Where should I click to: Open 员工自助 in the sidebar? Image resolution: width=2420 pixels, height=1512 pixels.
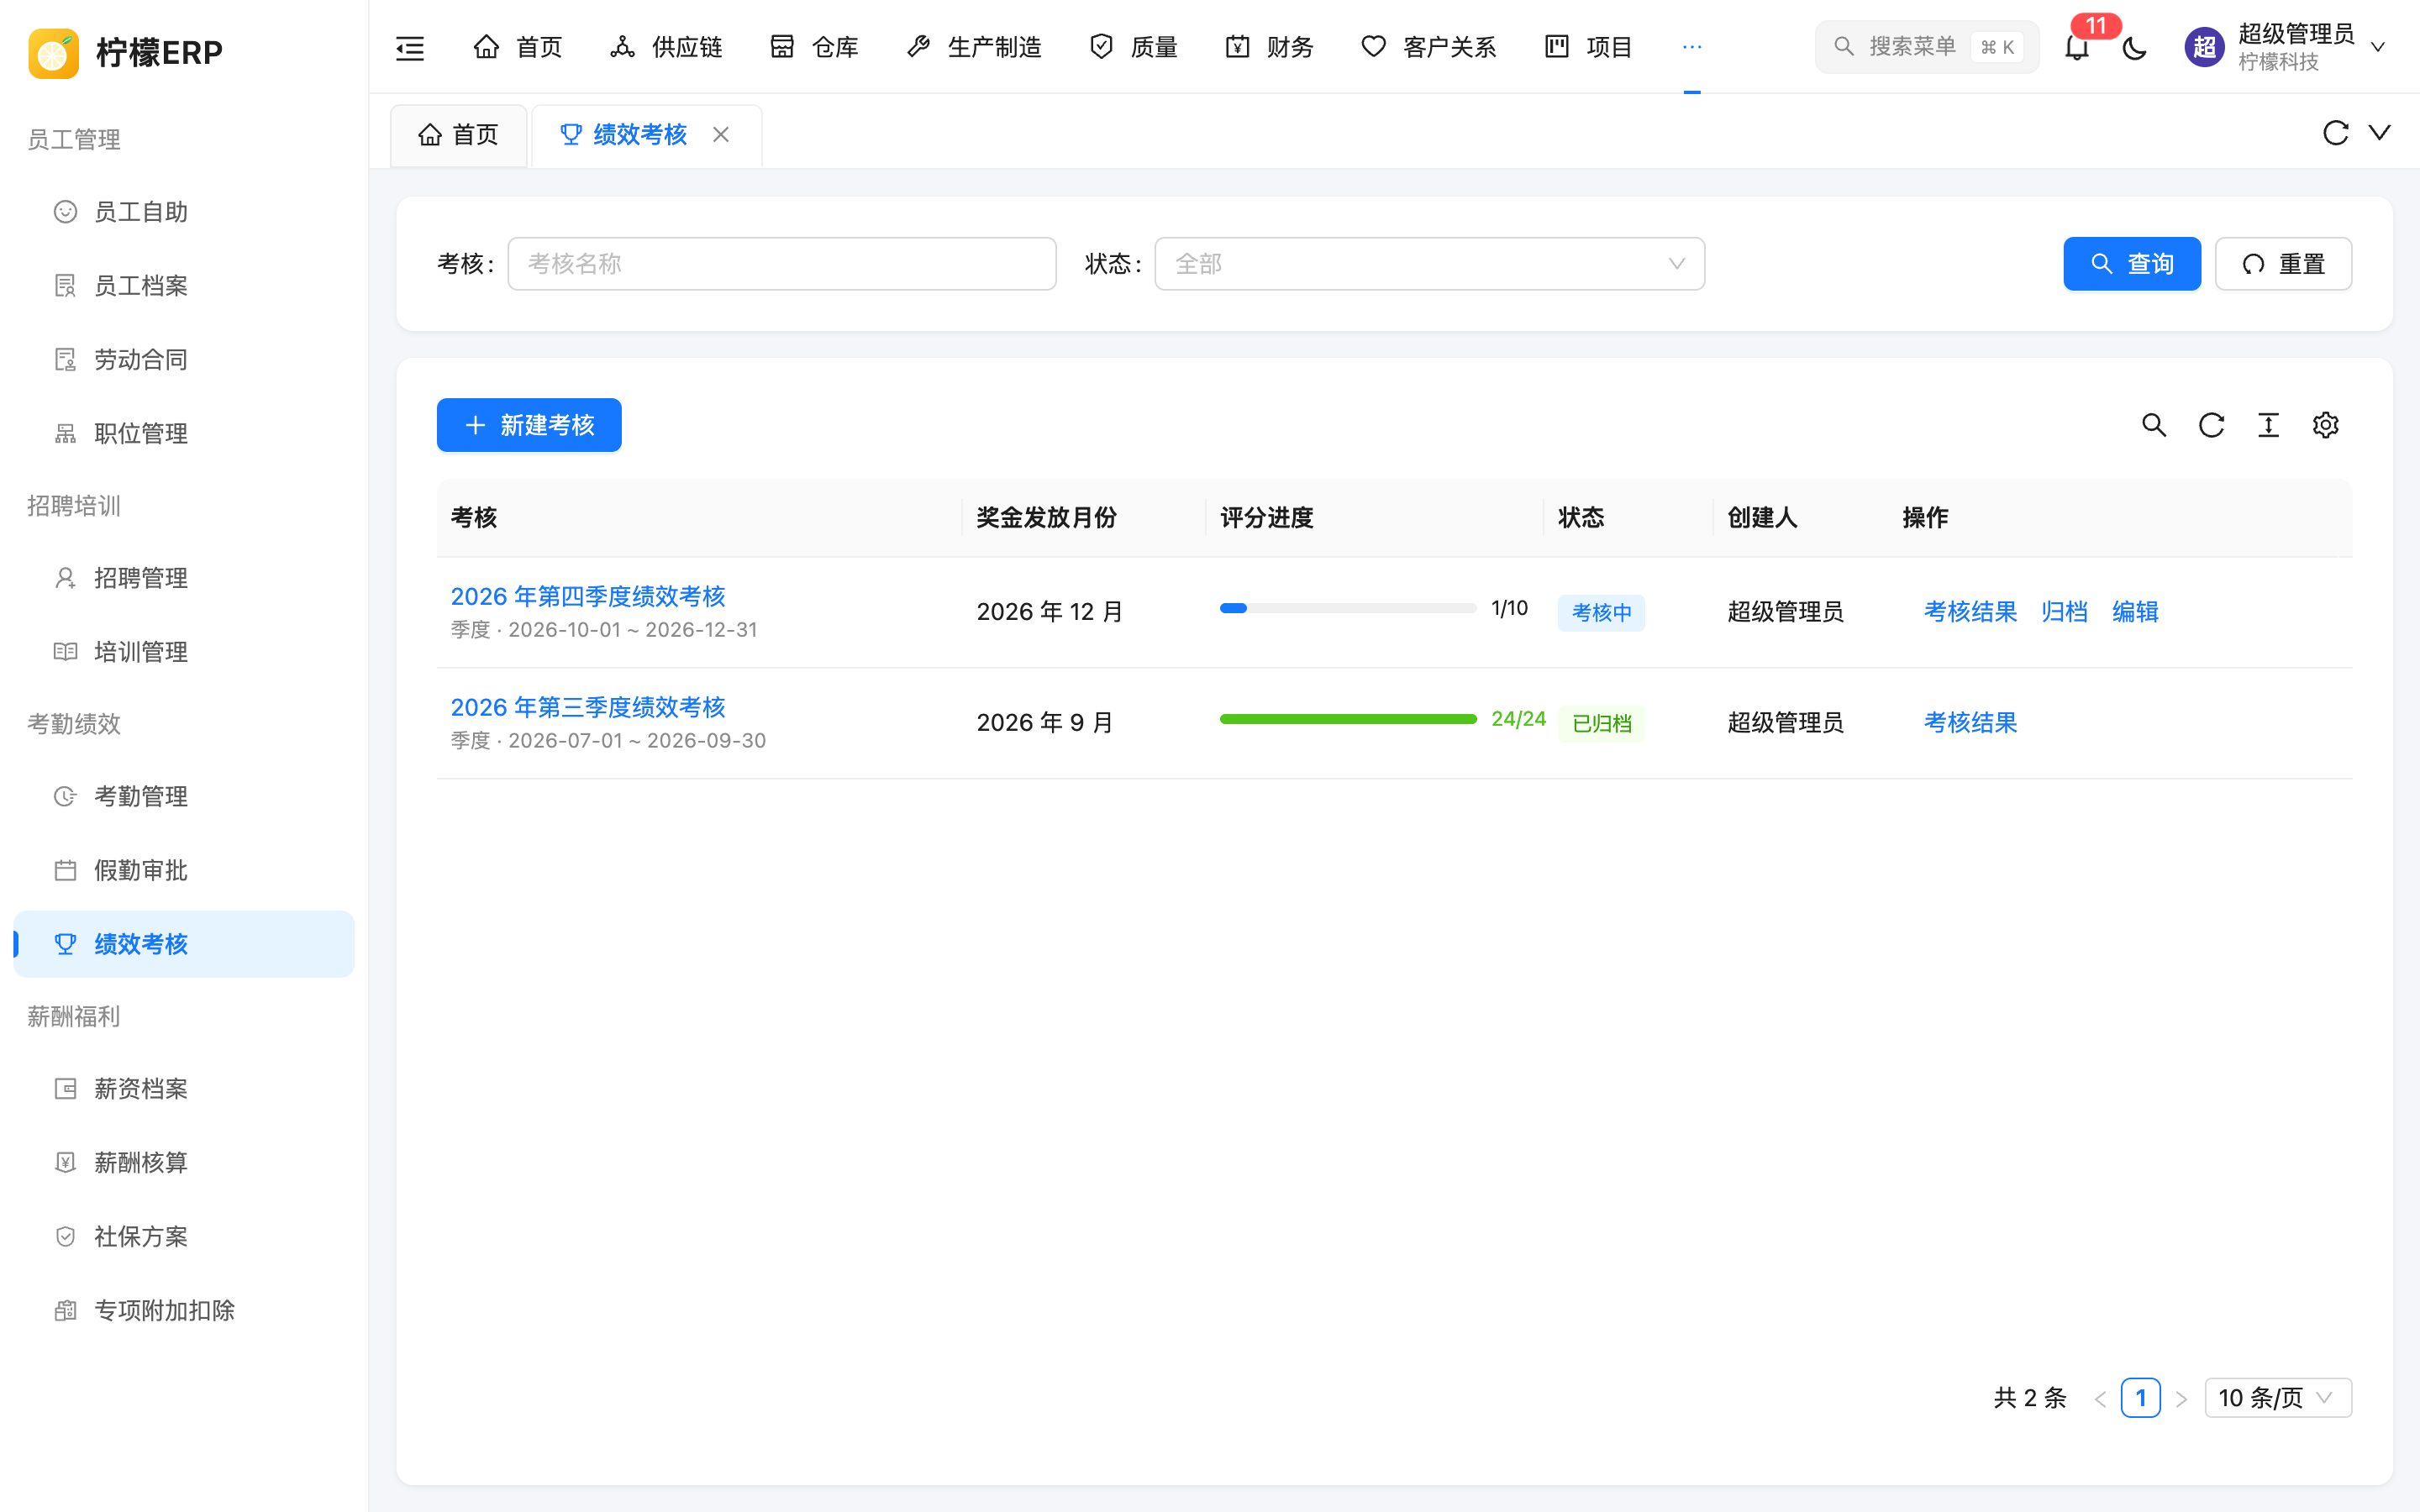pos(184,212)
